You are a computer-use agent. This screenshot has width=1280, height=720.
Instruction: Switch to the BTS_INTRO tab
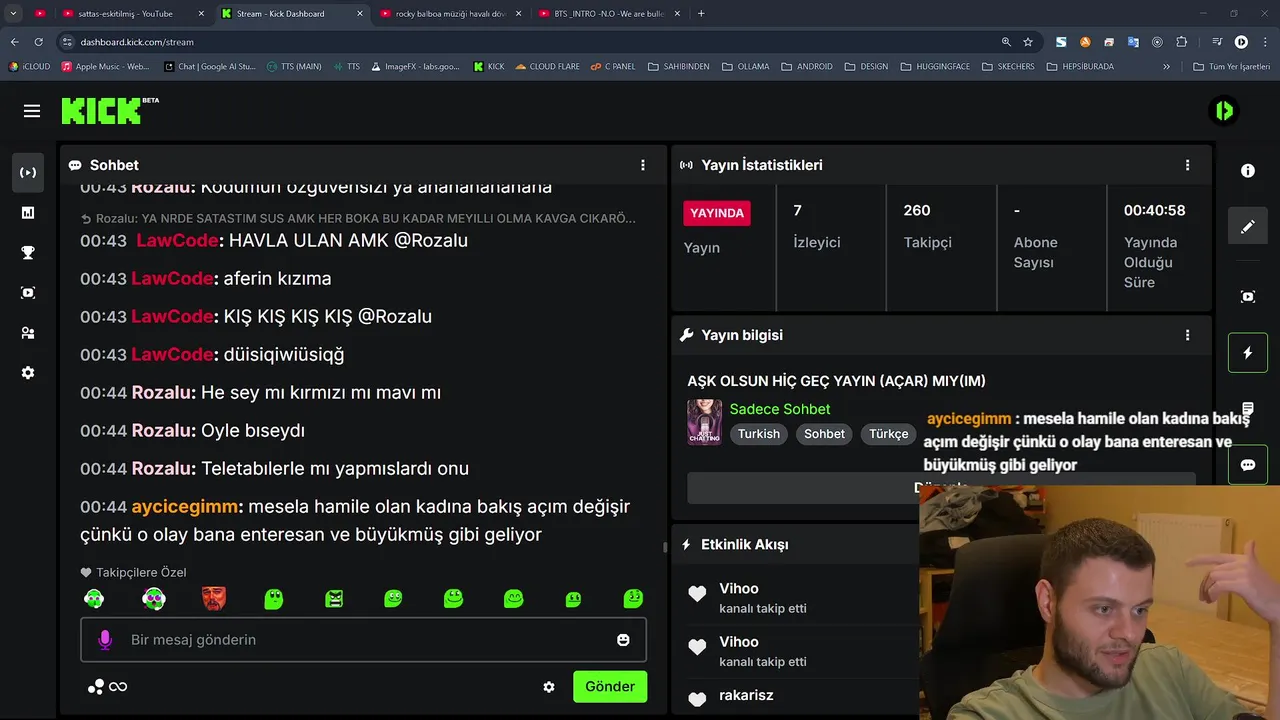(x=610, y=14)
